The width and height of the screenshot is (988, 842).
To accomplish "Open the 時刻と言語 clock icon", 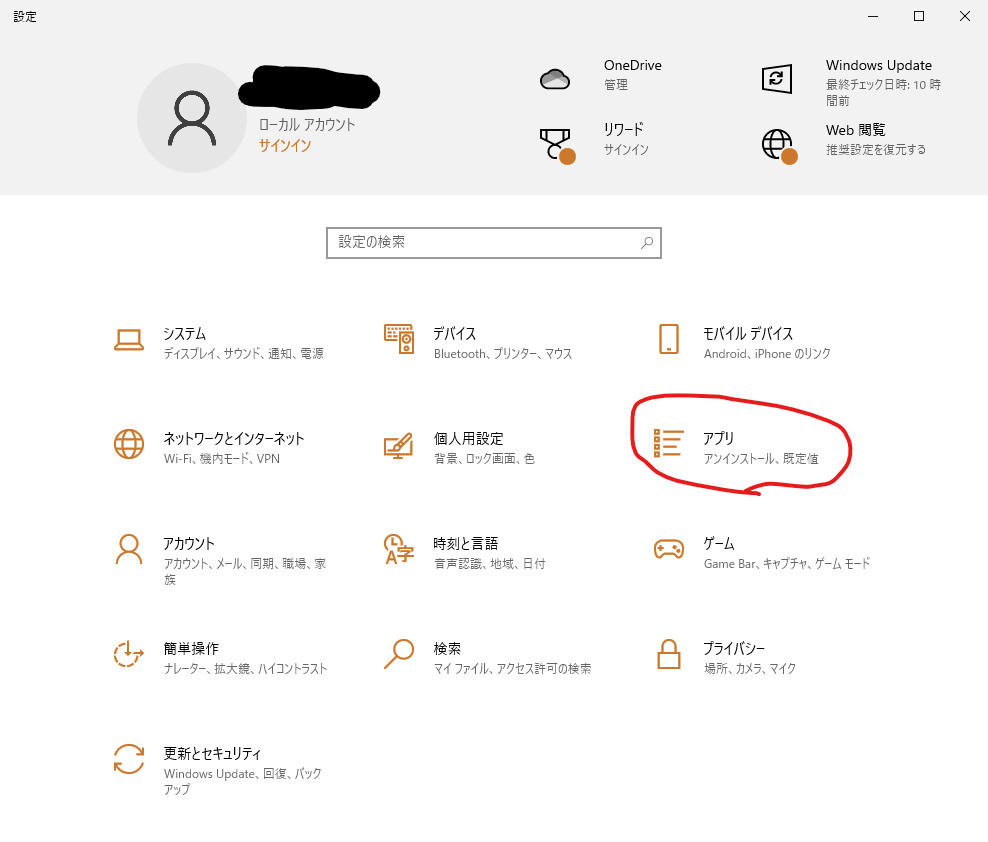I will point(399,549).
